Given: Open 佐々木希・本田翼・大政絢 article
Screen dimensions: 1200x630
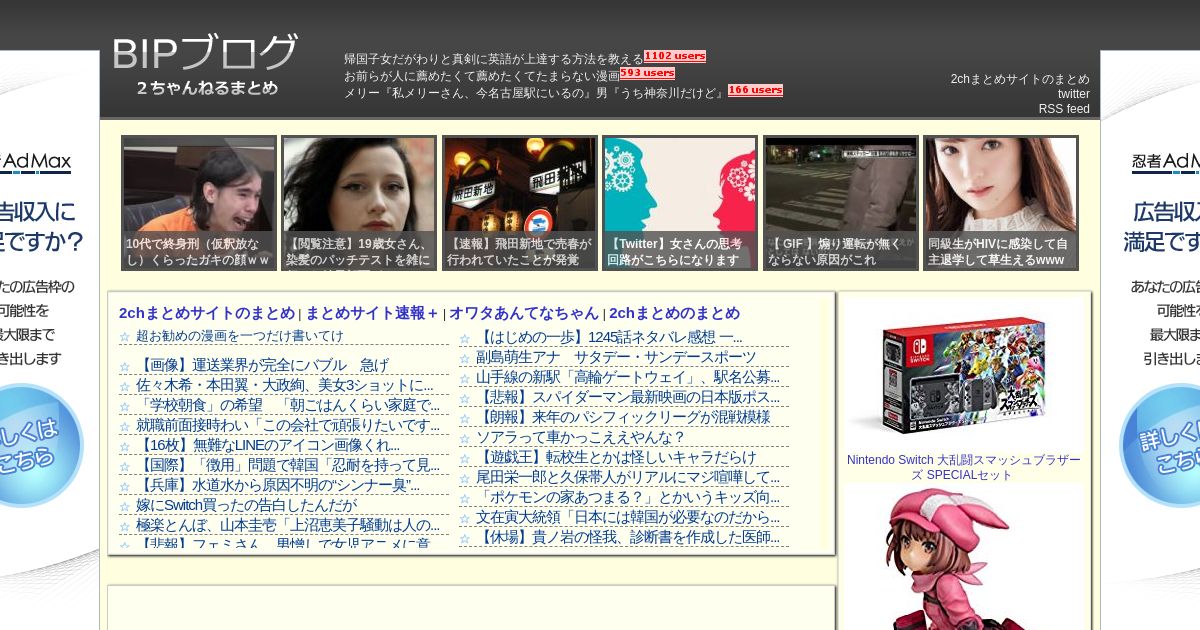Looking at the screenshot, I should pos(285,385).
